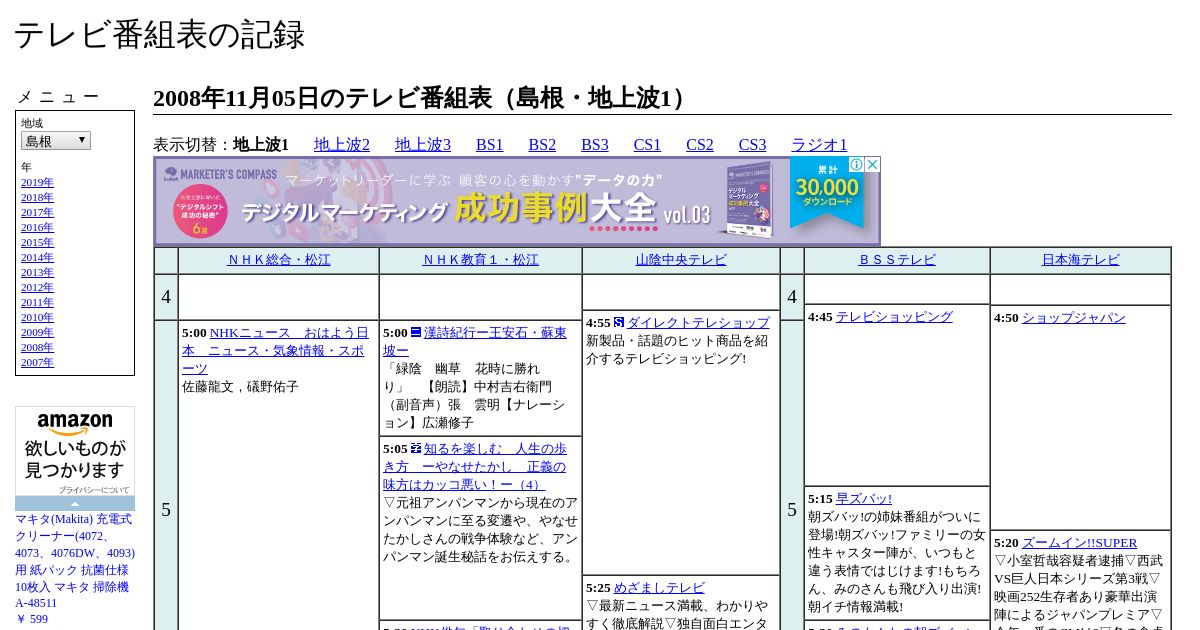
Task: Open the 2016年 archive link
Action: point(37,227)
